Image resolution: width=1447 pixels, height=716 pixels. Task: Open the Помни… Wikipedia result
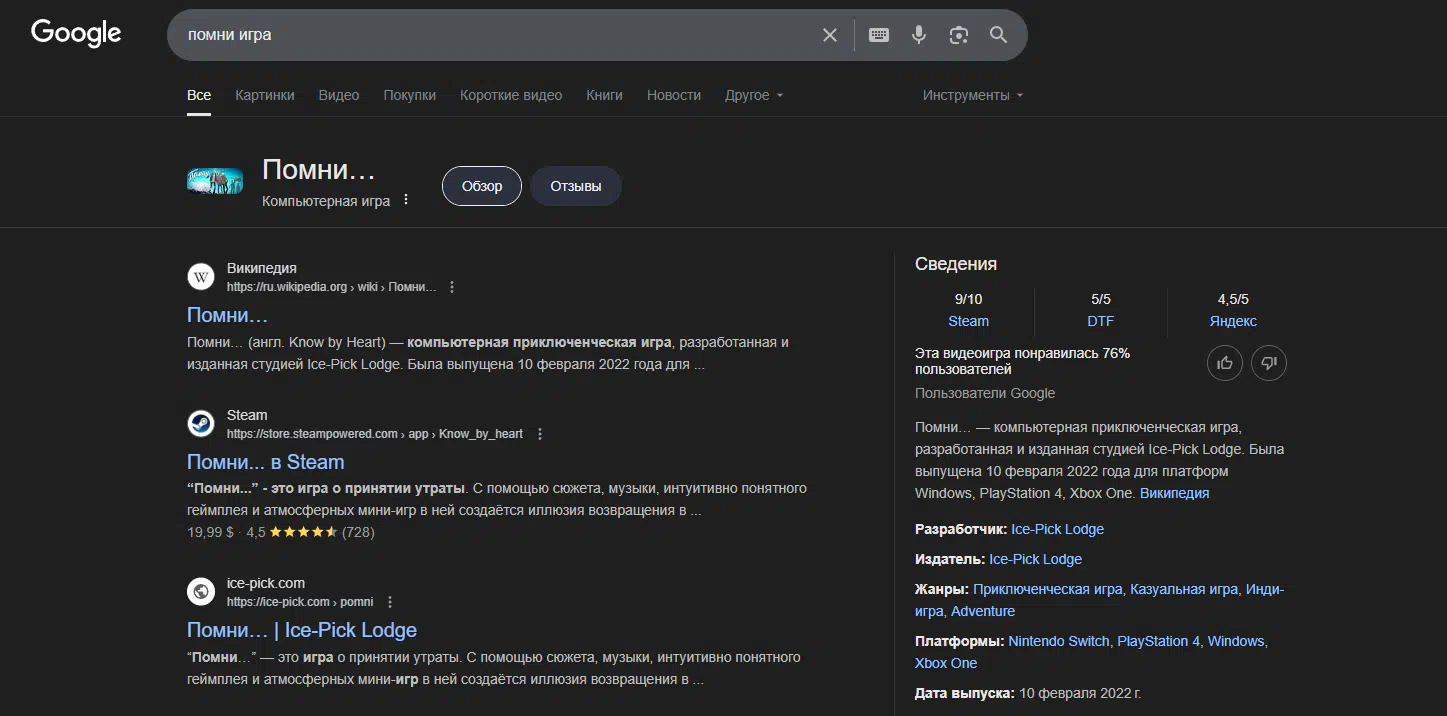(228, 315)
